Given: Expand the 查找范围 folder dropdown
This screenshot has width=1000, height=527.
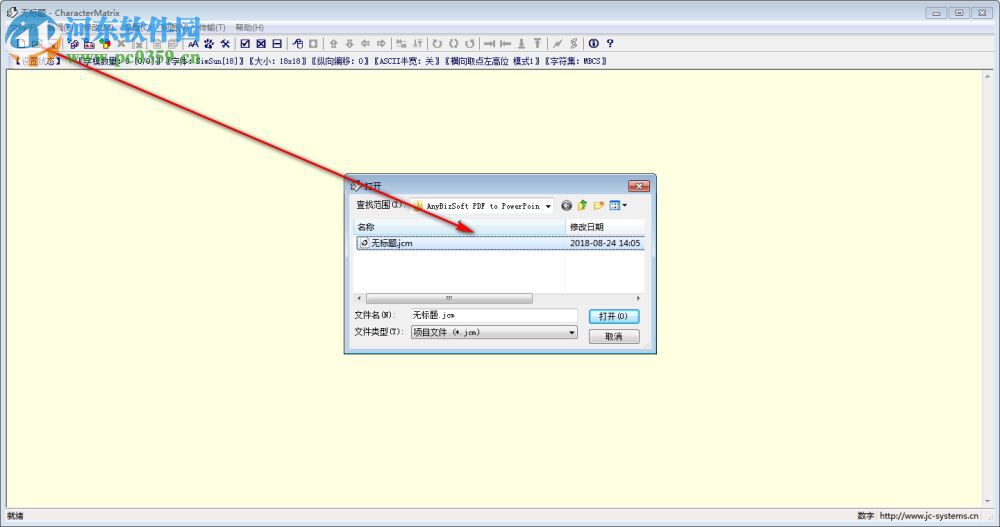Looking at the screenshot, I should (x=548, y=206).
